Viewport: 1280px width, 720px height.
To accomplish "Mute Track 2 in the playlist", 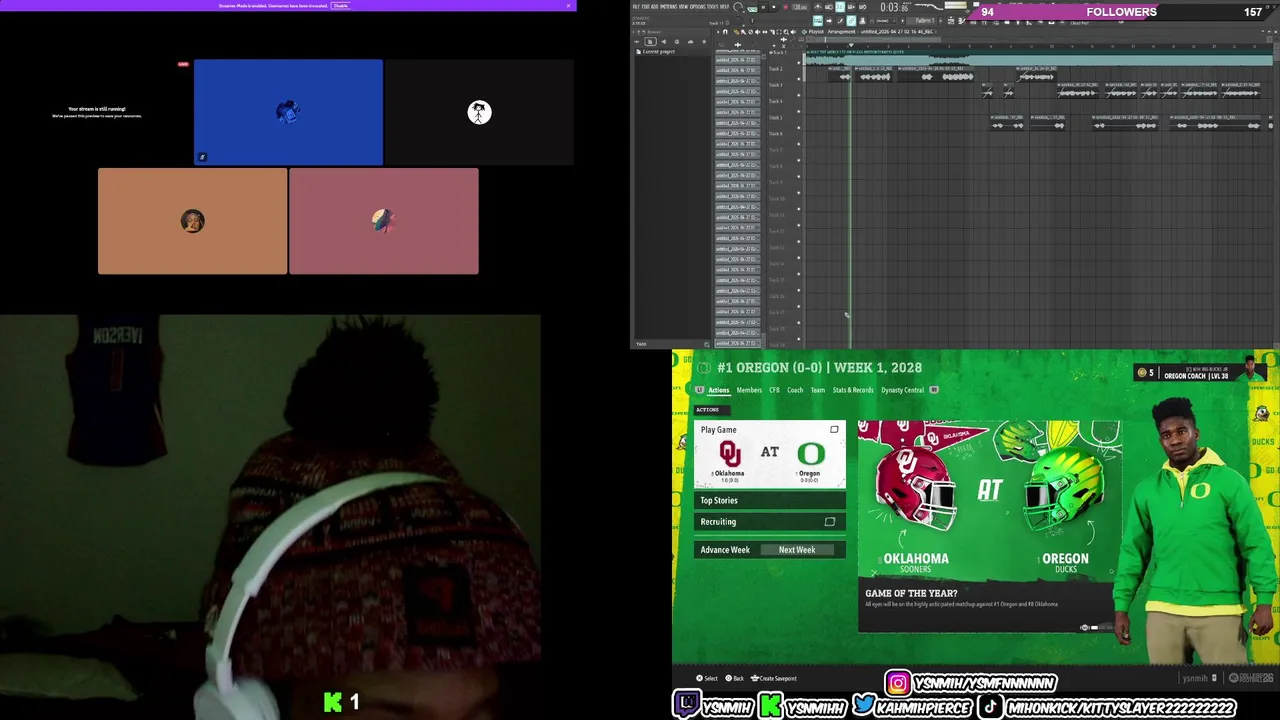I will pos(799,79).
